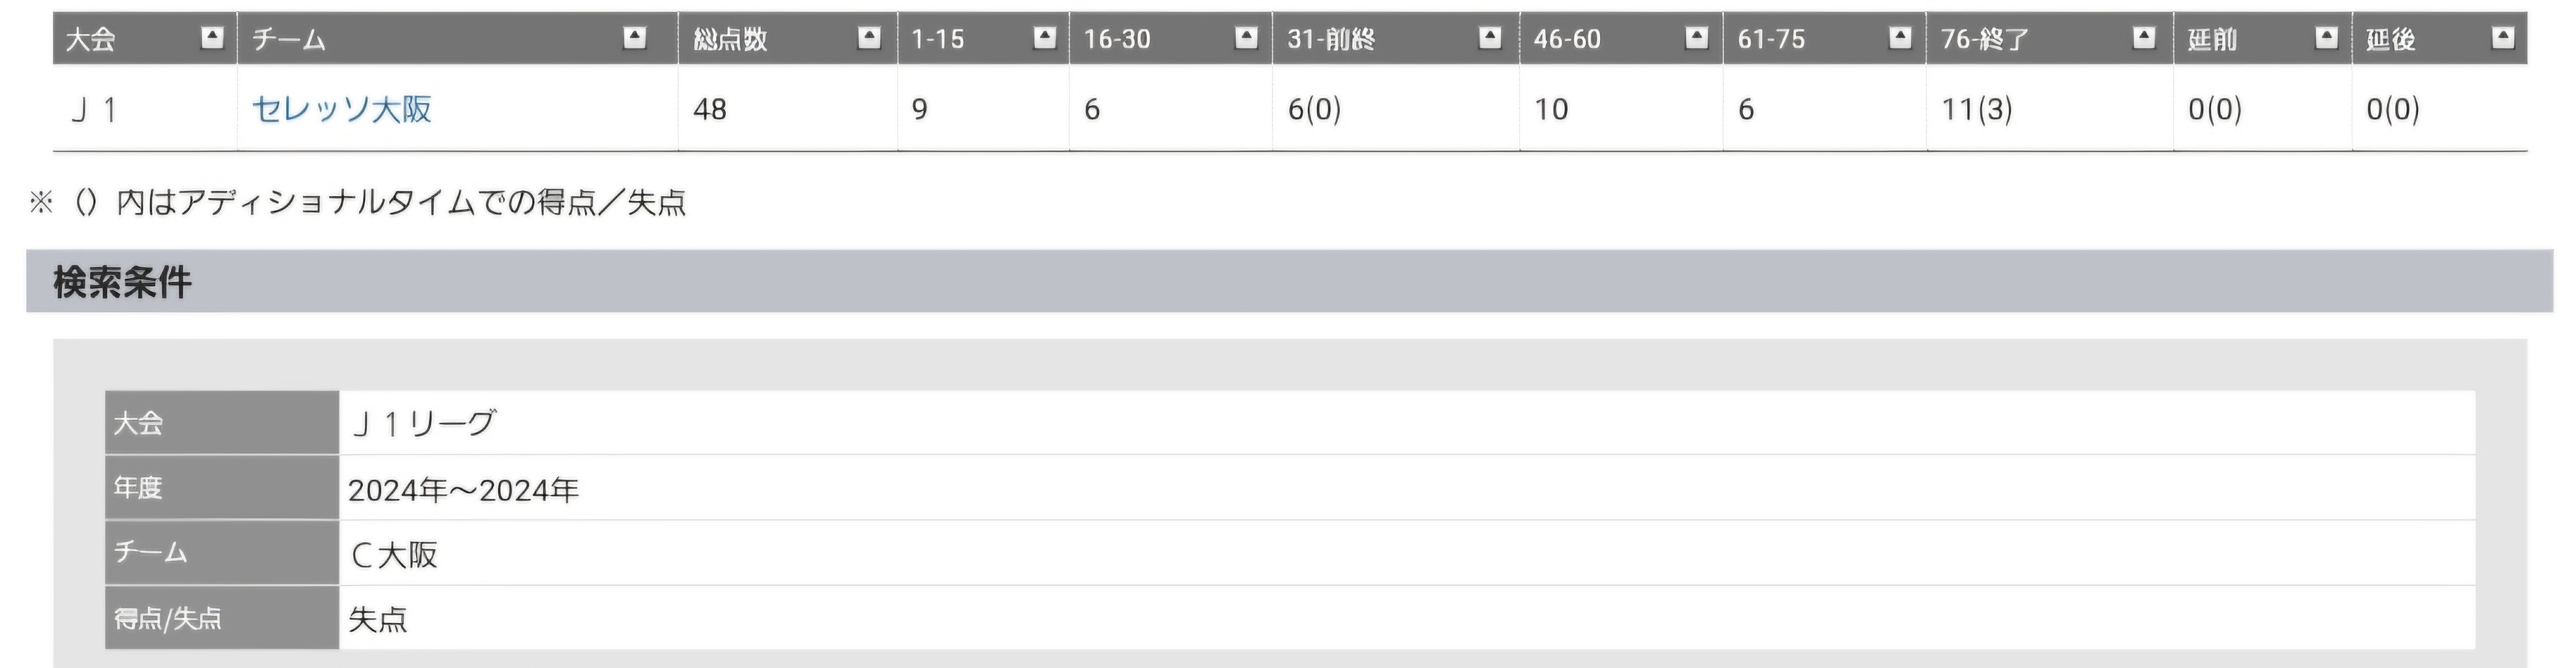
Task: Open the セレッソ大阪 team link
Action: pyautogui.click(x=342, y=109)
